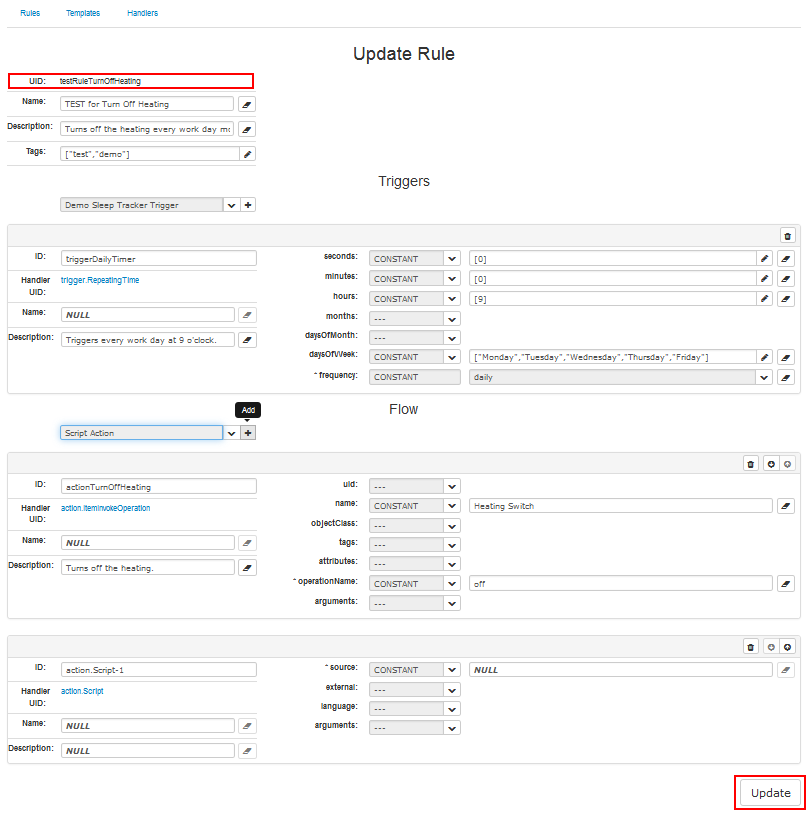The image size is (808, 814).
Task: Move actionTurnOffHeating action down
Action: [x=769, y=464]
